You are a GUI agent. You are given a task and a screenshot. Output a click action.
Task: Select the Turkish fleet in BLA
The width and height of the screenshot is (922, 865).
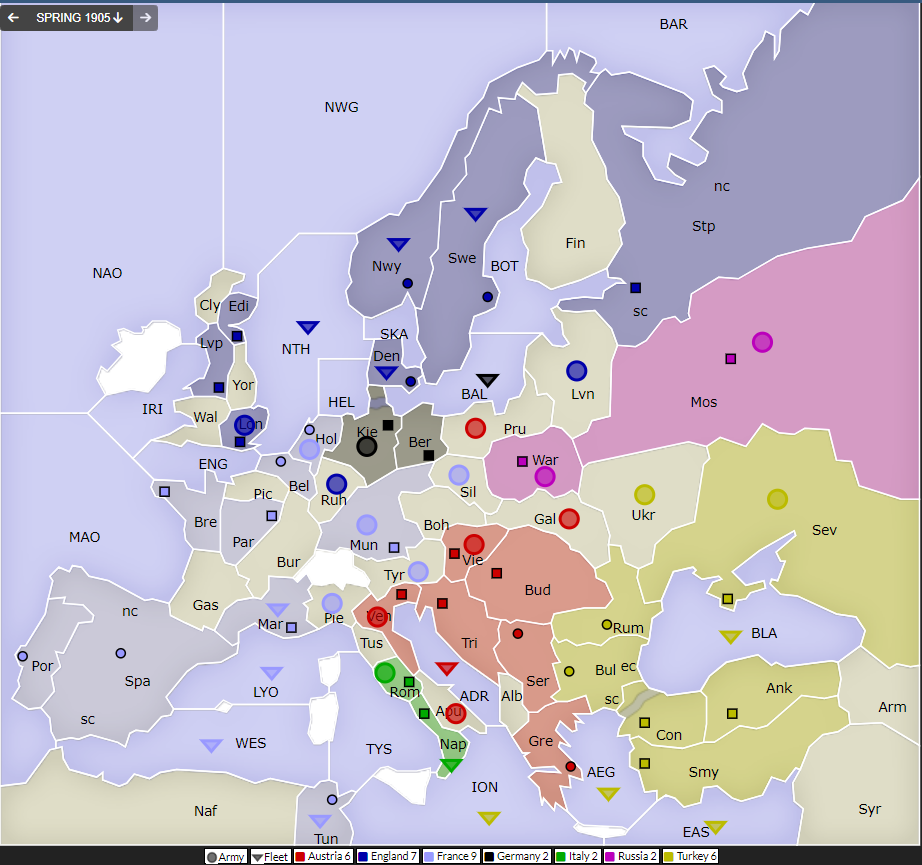pyautogui.click(x=730, y=637)
